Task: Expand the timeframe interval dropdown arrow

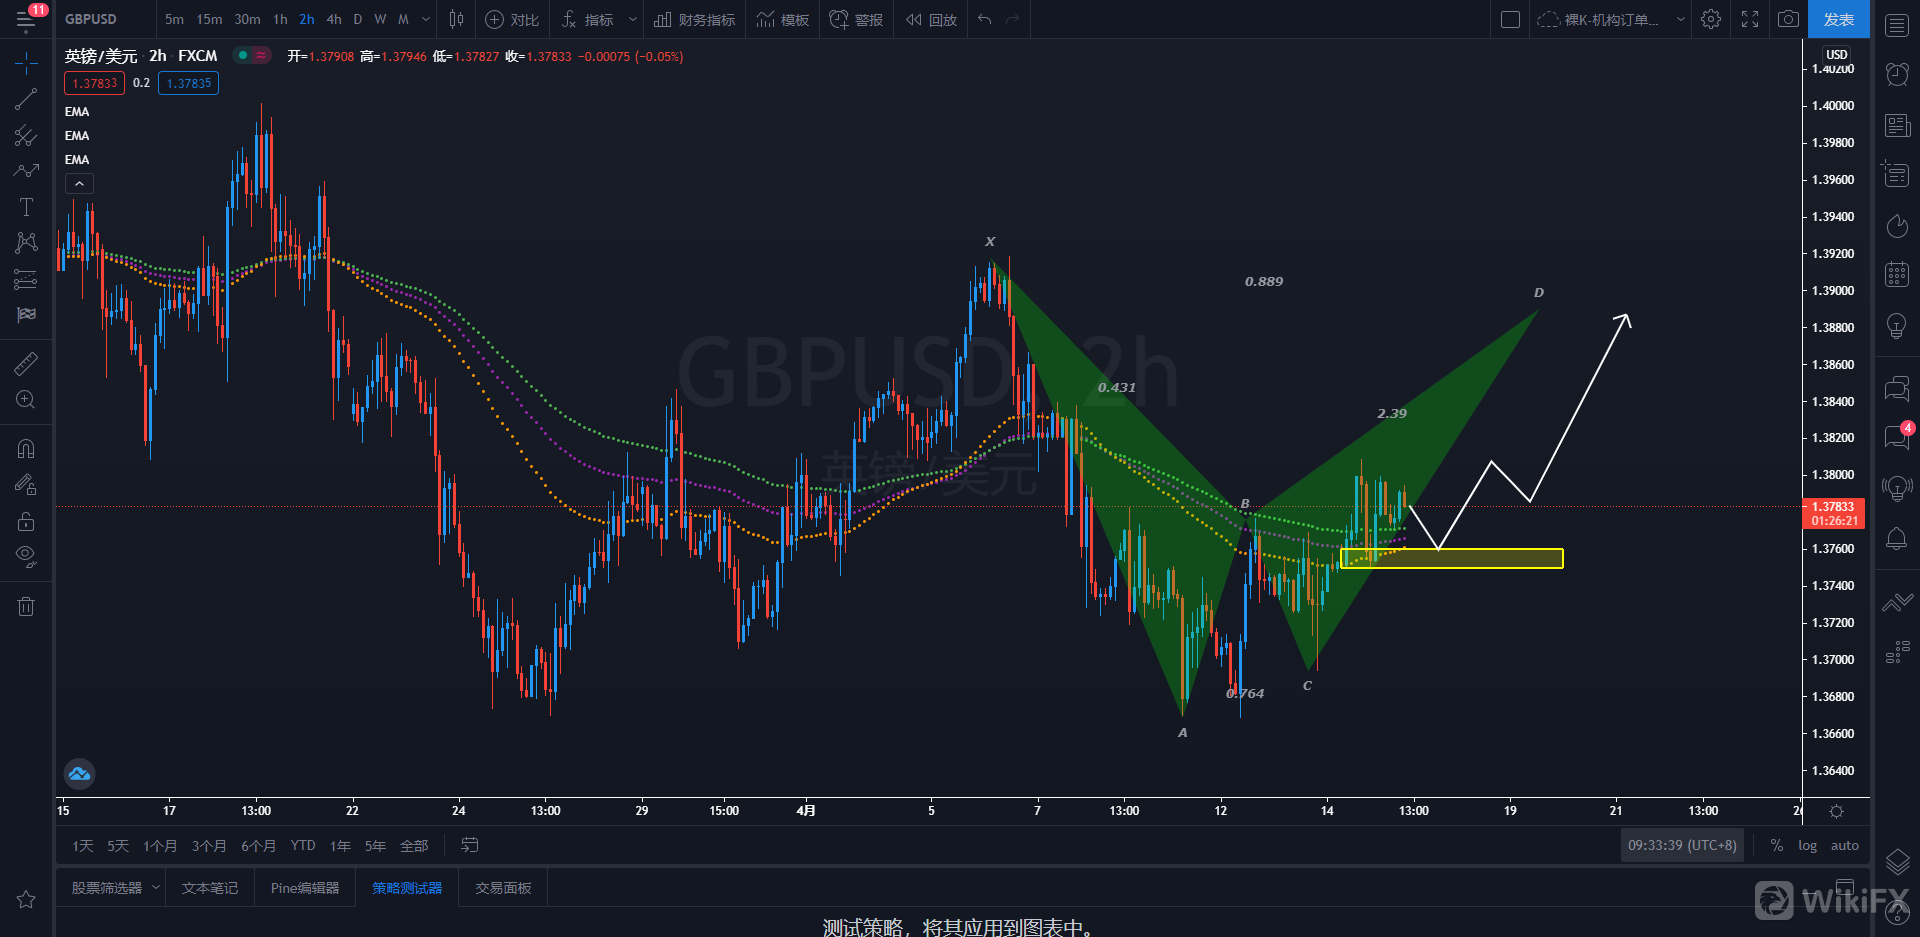Action: (426, 19)
